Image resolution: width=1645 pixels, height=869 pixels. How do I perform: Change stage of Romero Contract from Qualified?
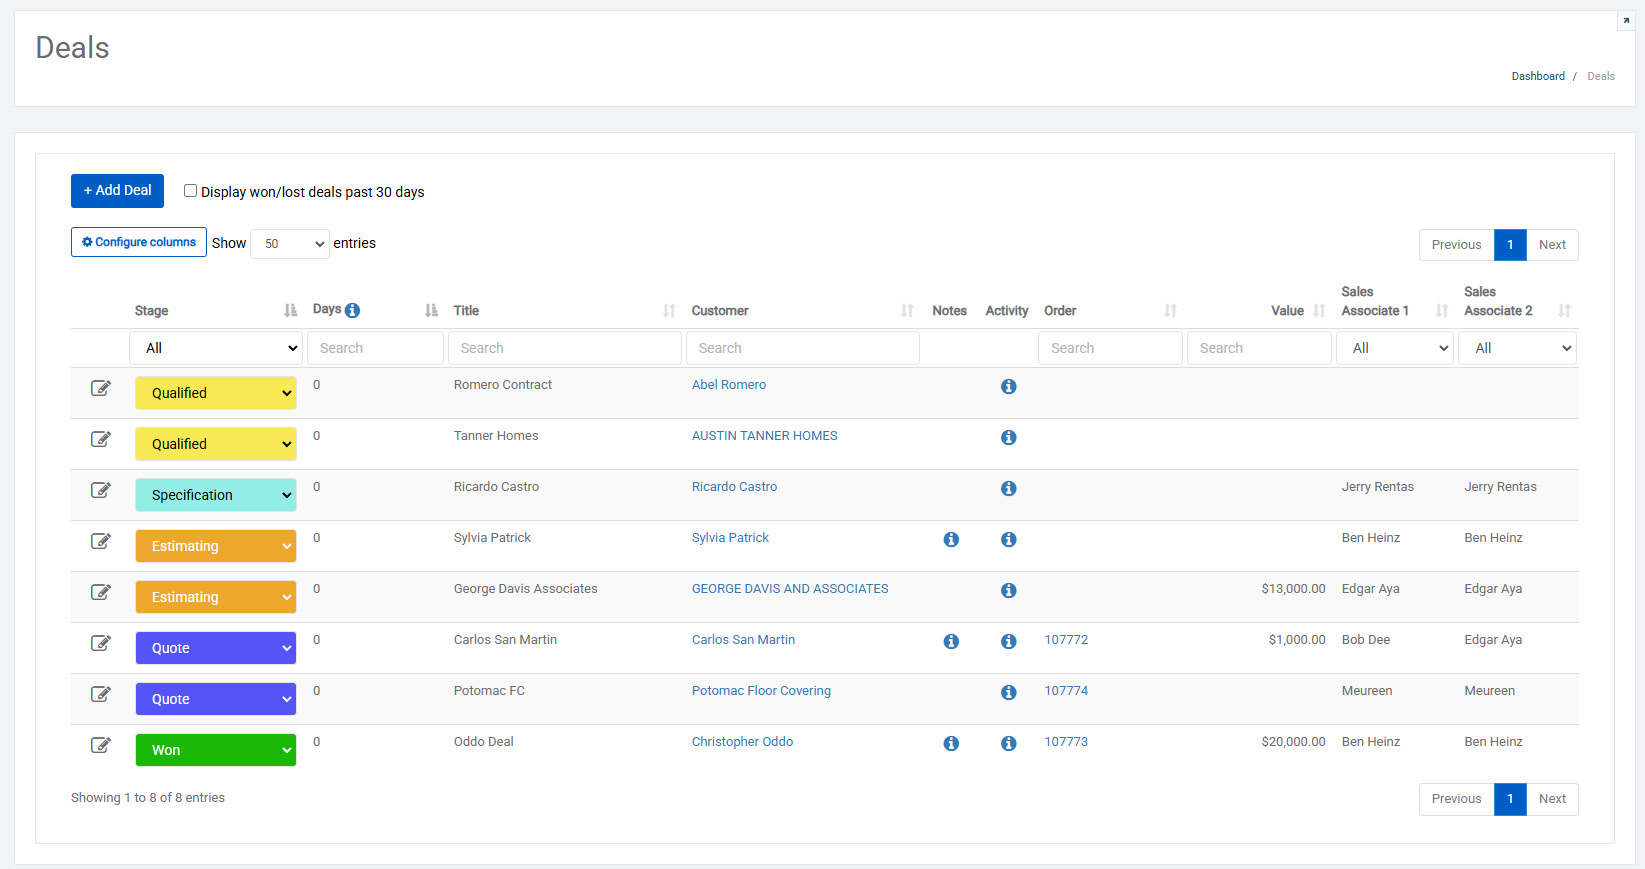tap(216, 393)
